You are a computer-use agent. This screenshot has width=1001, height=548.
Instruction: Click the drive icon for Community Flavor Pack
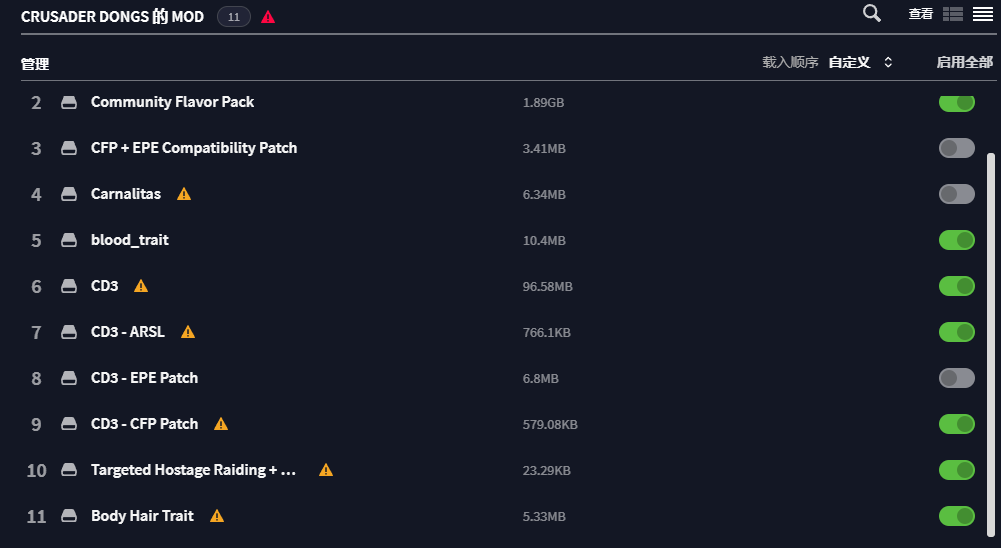pyautogui.click(x=69, y=102)
